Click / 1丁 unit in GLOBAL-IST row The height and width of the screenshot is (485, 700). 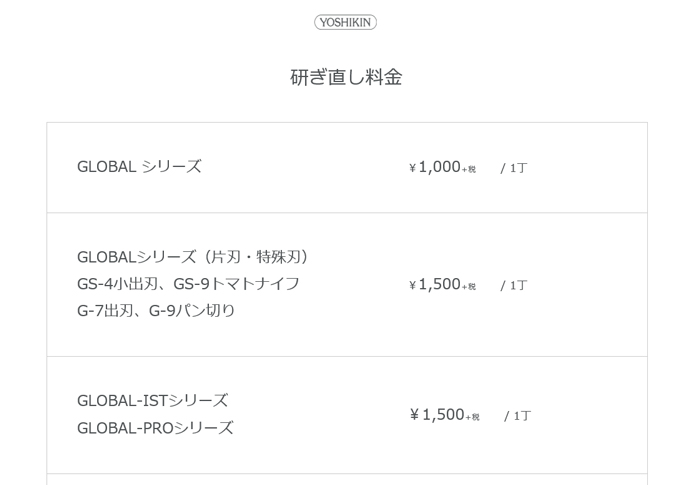coord(517,416)
